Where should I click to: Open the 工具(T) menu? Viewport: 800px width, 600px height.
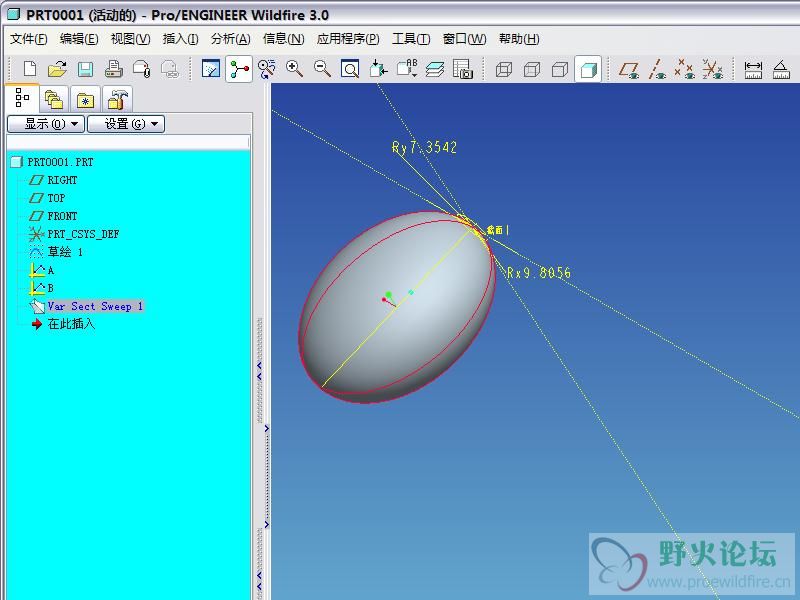coord(411,39)
